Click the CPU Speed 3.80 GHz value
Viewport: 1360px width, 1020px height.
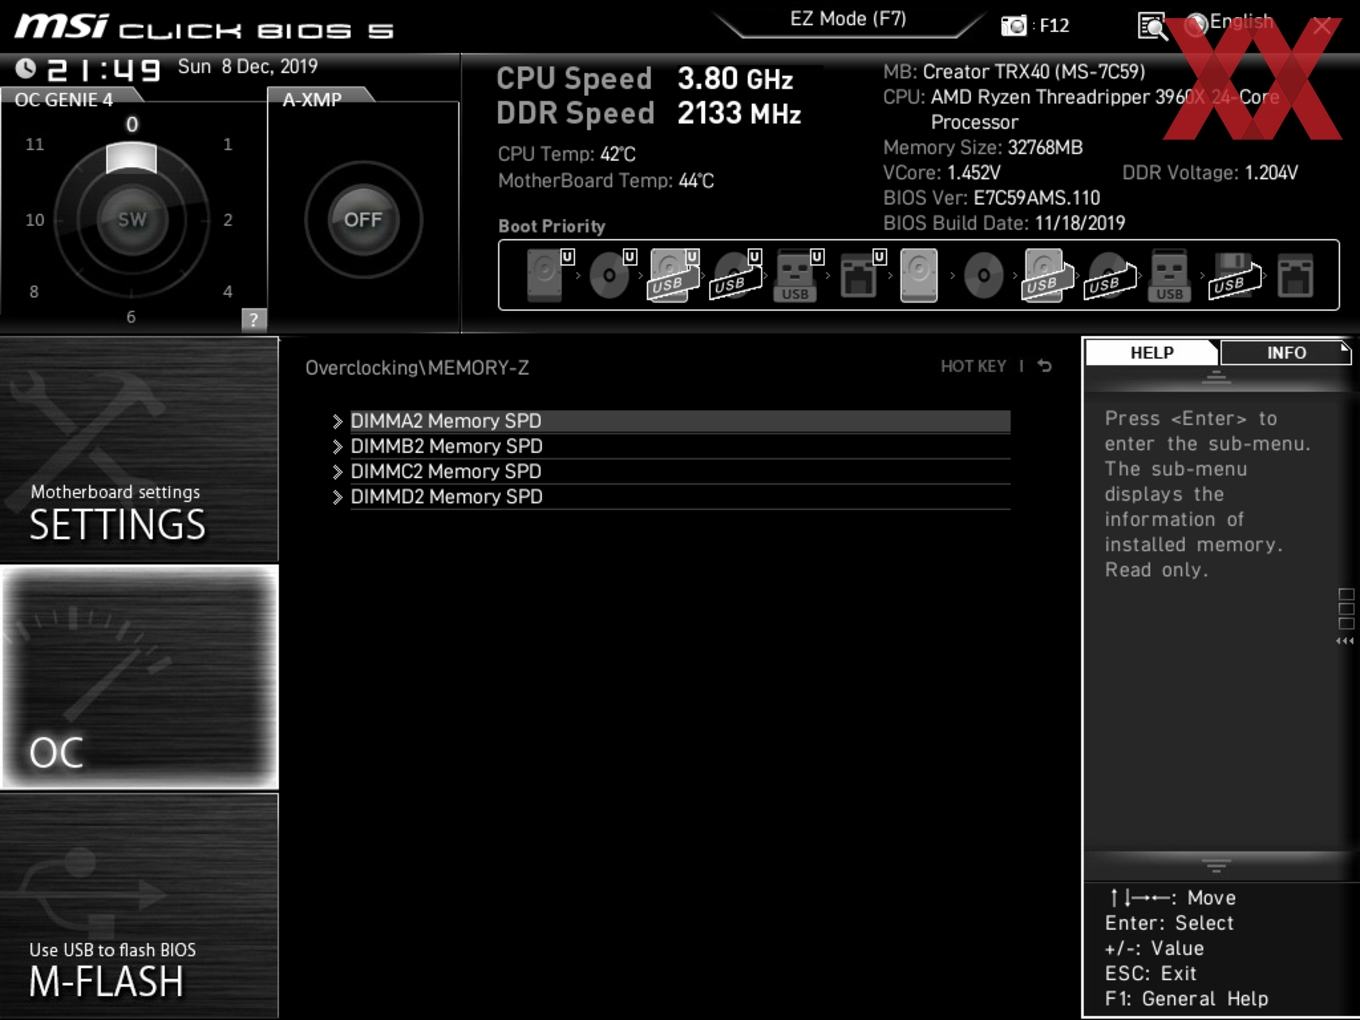click(x=735, y=79)
